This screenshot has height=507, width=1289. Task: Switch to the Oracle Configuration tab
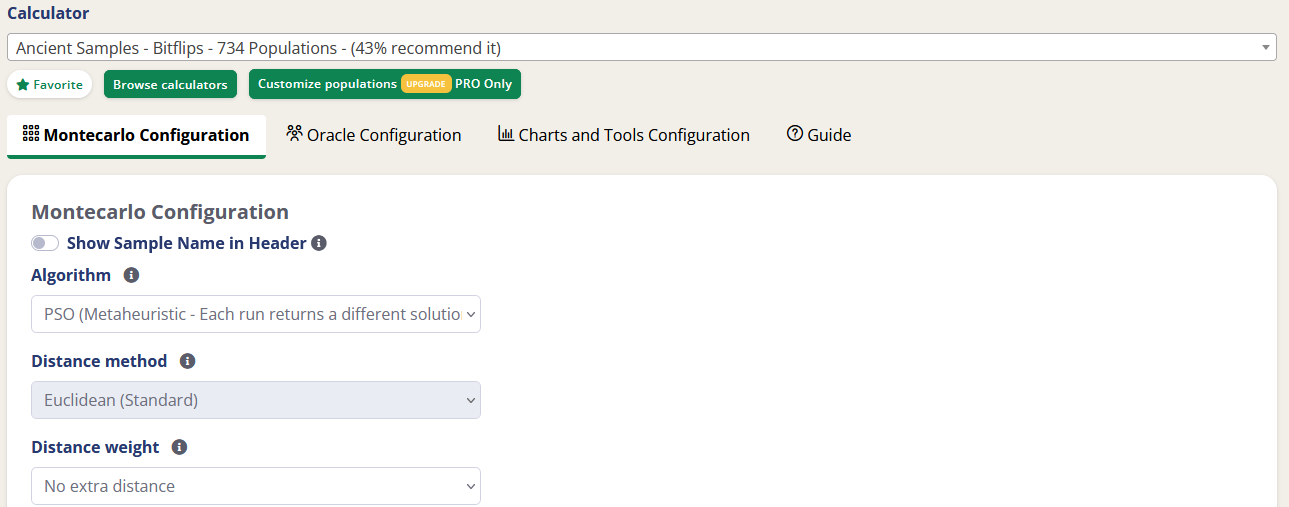click(374, 135)
